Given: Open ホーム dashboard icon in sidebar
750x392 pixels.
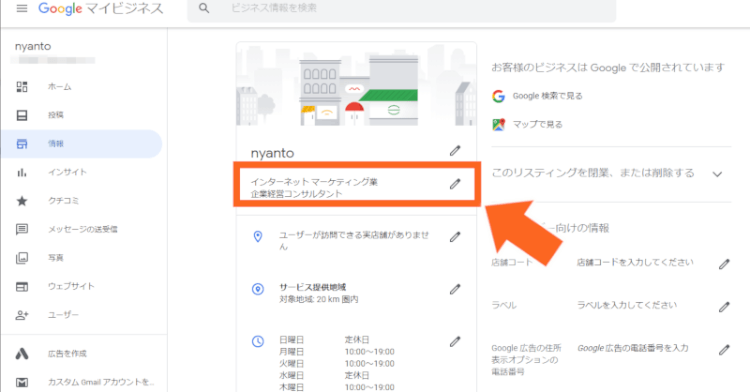Looking at the screenshot, I should 22,87.
